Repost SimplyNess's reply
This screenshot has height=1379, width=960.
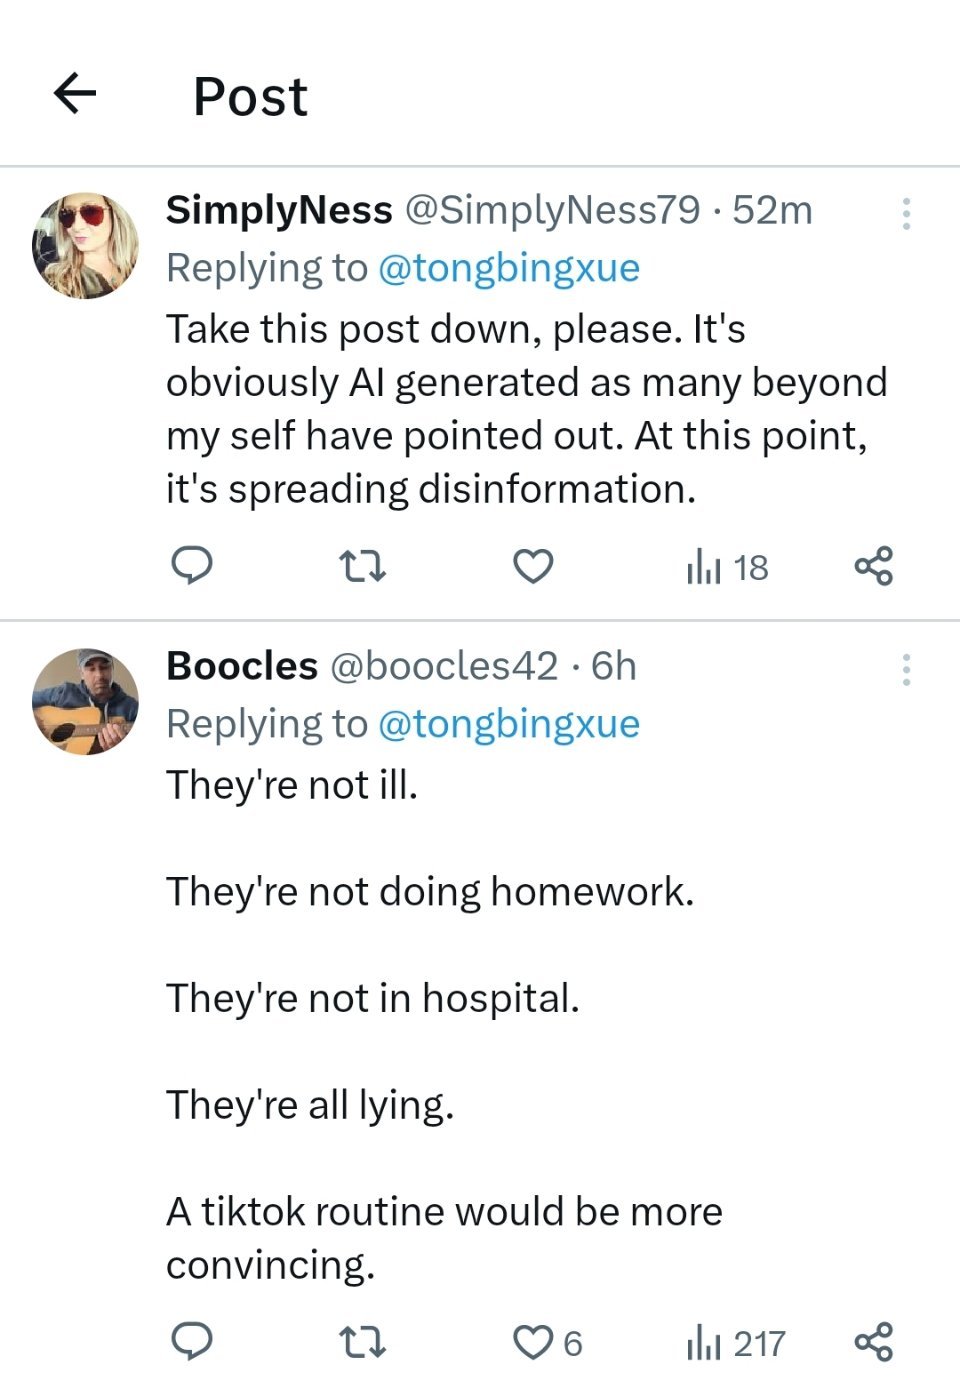coord(362,567)
